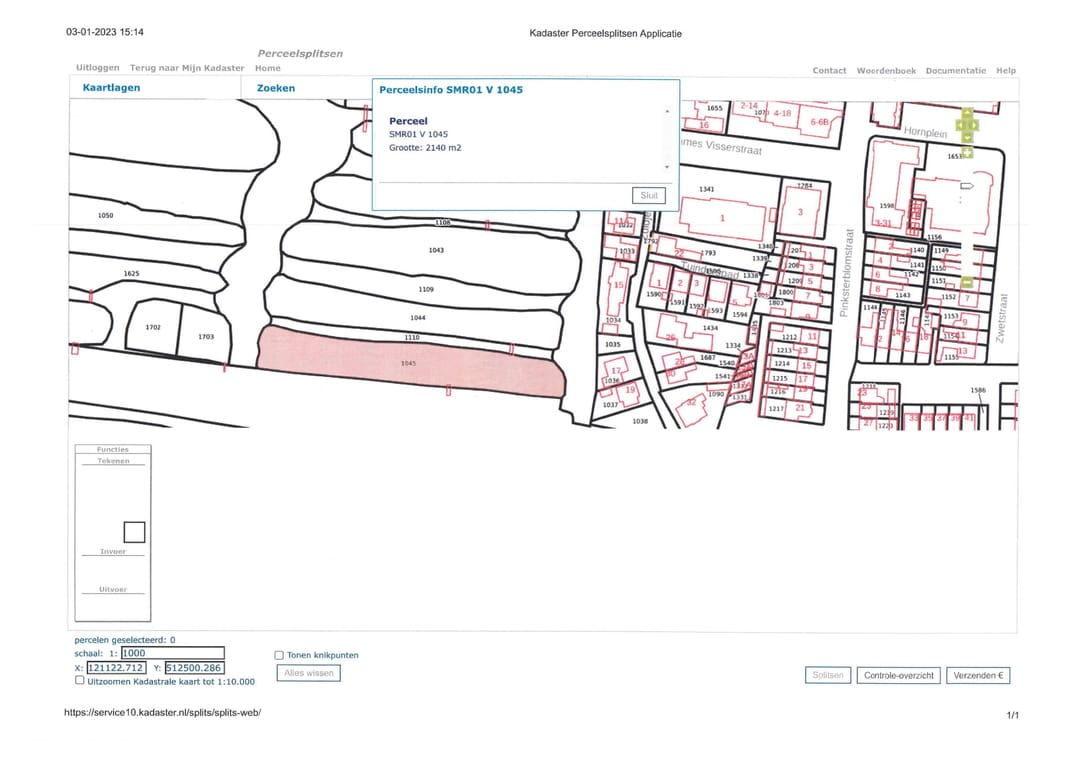Enable the Tonen knikpunten checkbox

279,656
